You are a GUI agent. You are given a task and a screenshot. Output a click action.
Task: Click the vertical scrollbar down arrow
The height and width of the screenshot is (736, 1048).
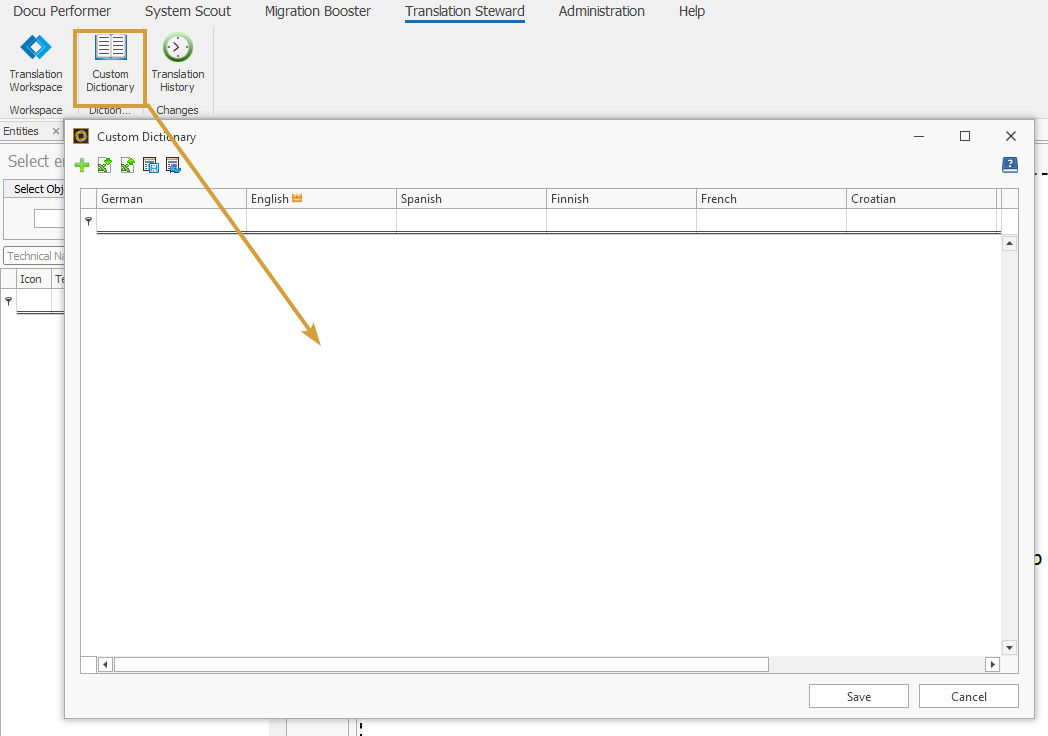coord(1009,647)
